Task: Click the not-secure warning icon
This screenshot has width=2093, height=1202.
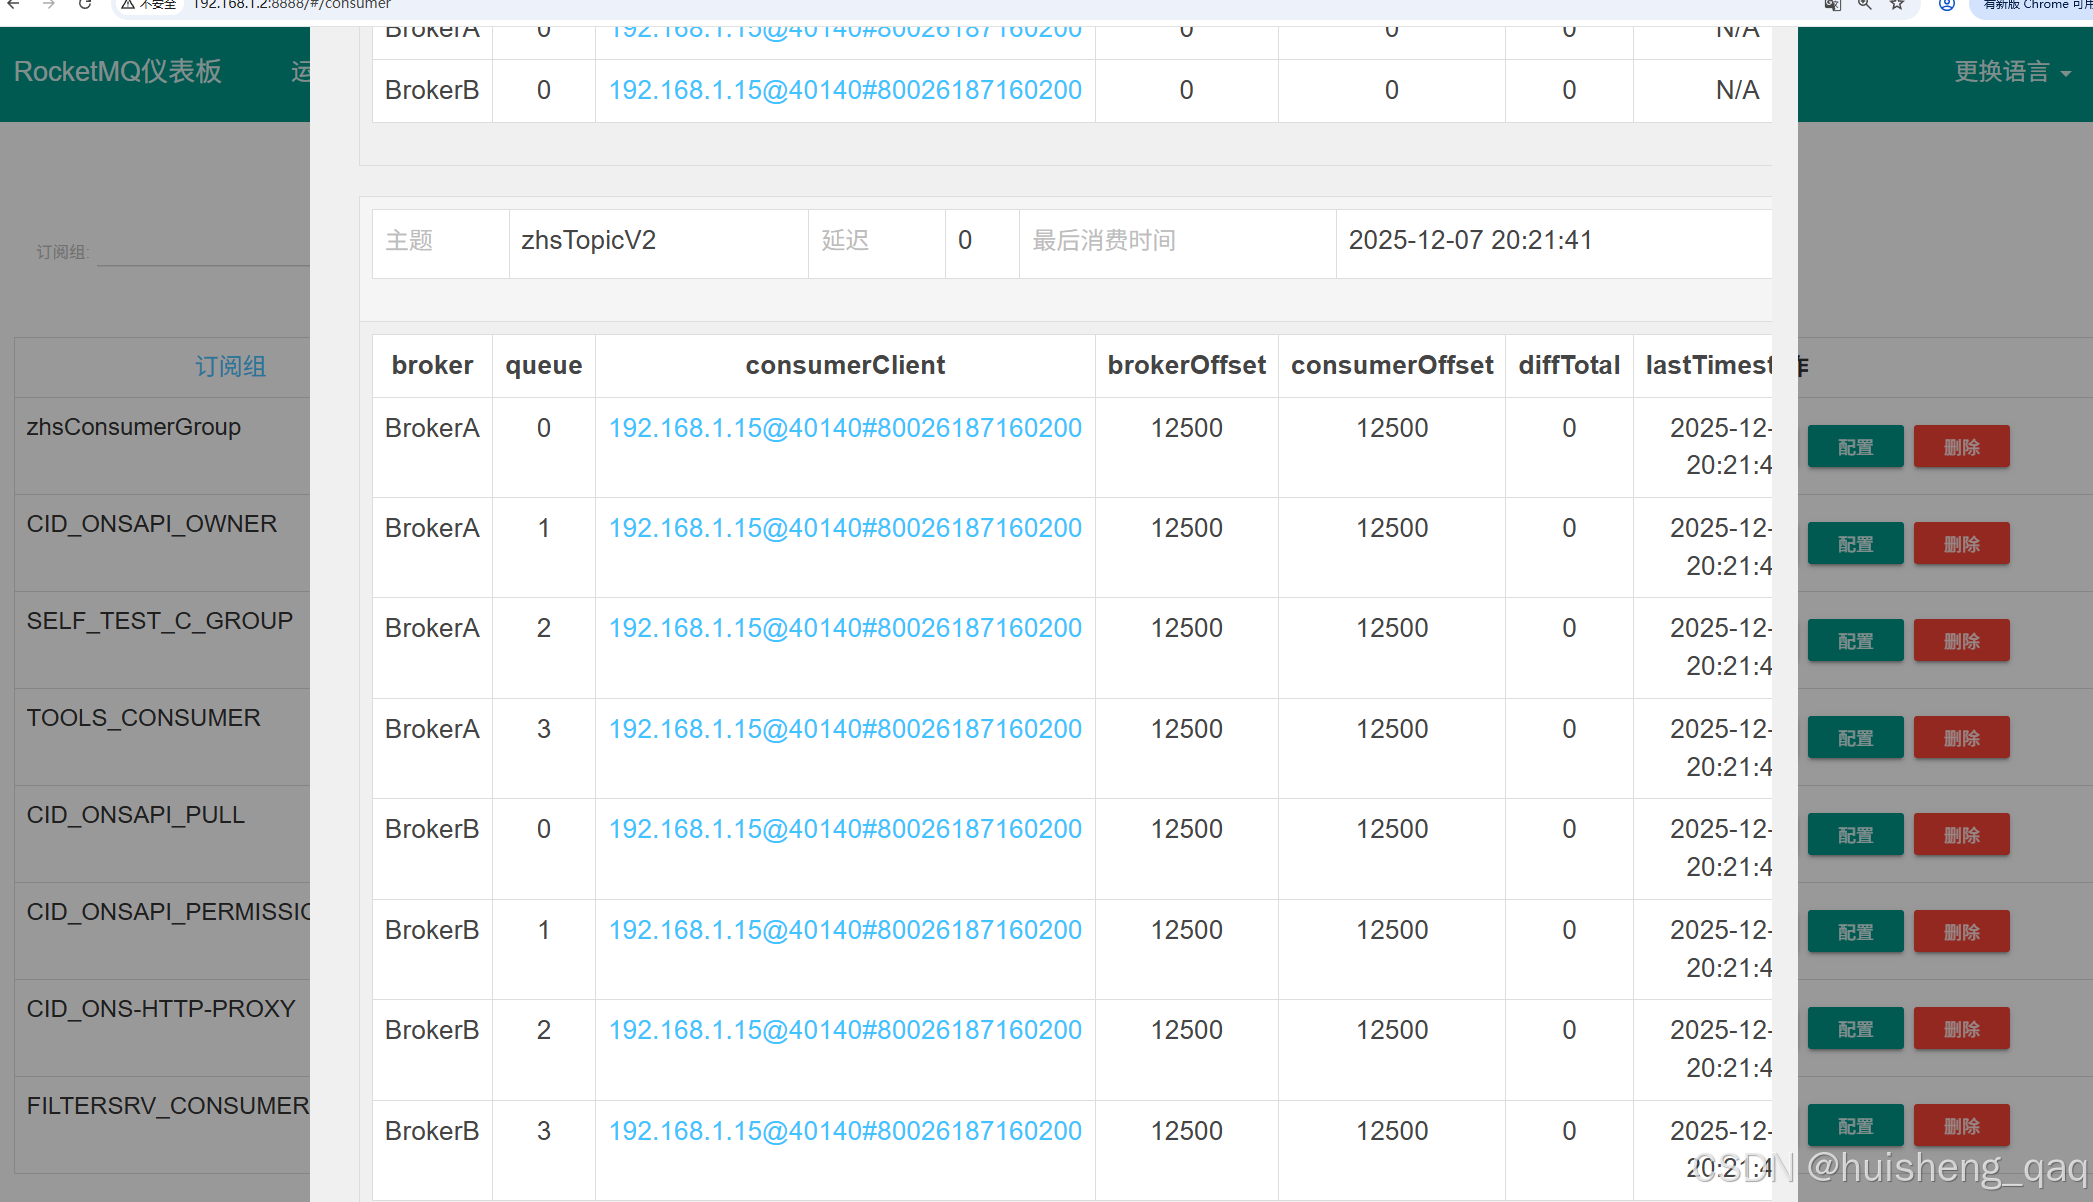Action: (128, 5)
